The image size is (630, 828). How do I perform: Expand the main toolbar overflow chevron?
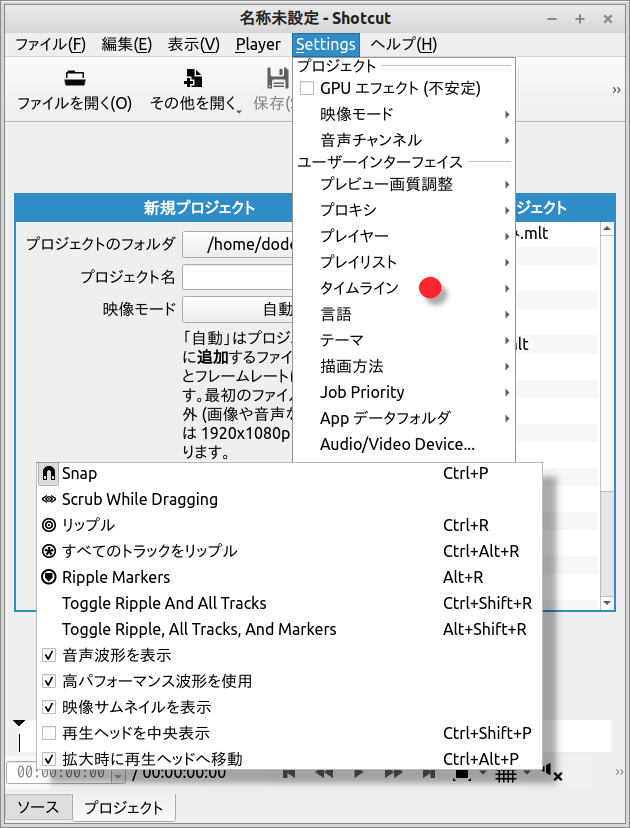(x=616, y=90)
